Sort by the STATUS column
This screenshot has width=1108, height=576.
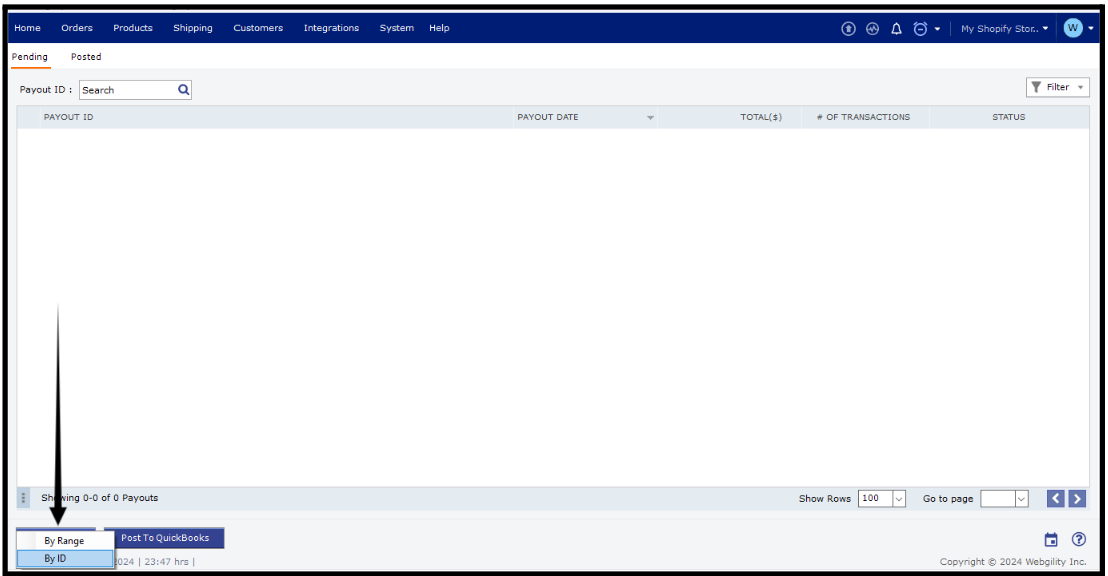[x=1008, y=117]
